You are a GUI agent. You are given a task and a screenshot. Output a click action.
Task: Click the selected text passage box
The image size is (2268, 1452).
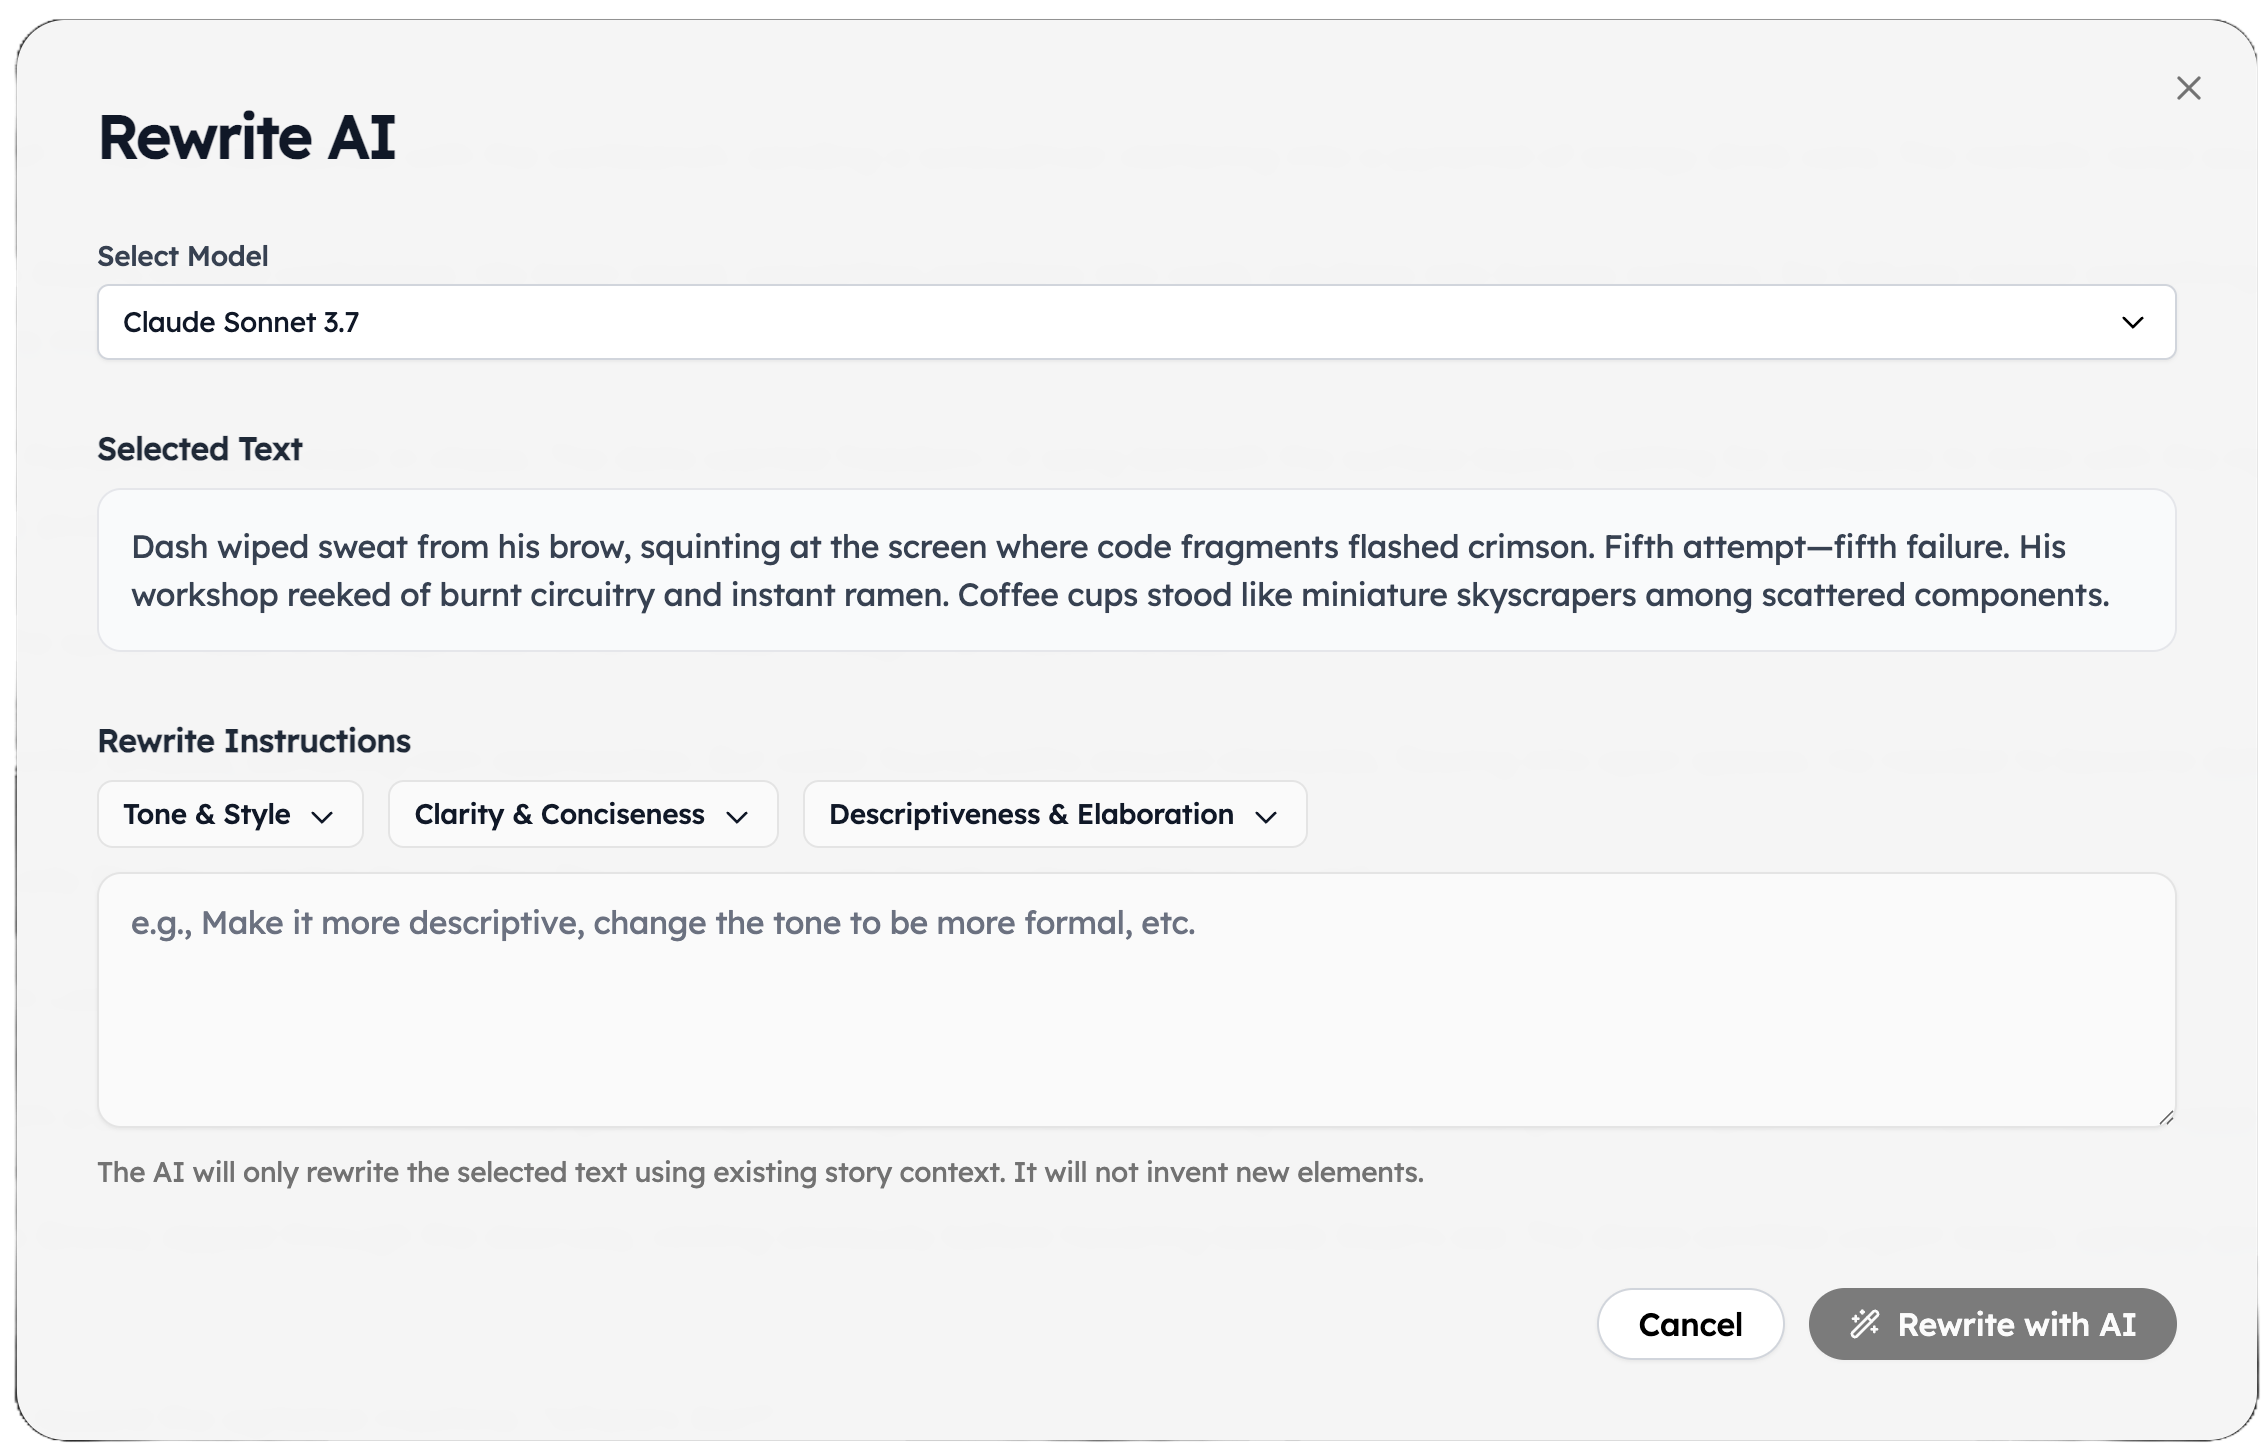pyautogui.click(x=1136, y=570)
